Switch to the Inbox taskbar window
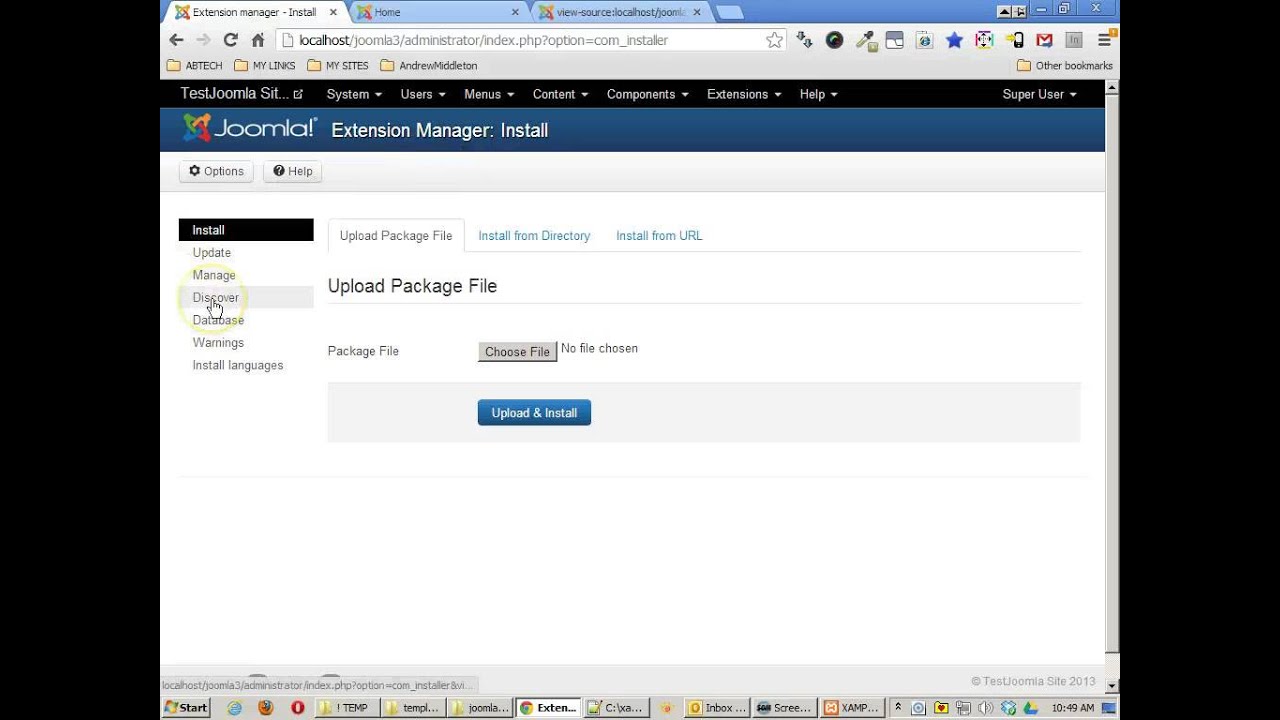Viewport: 1280px width, 720px height. pyautogui.click(x=717, y=708)
